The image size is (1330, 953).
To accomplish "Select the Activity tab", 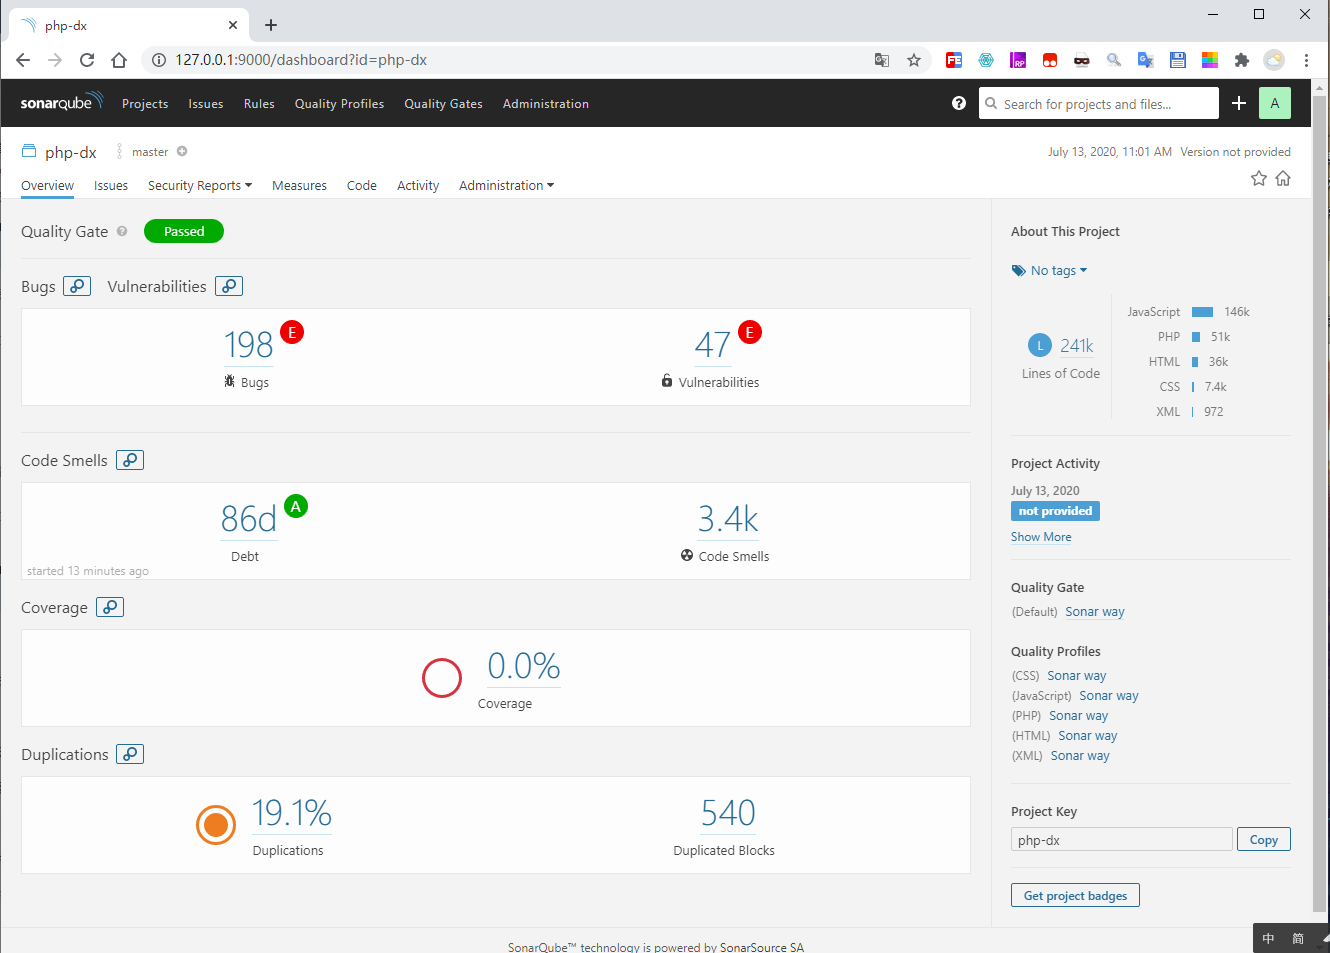I will tap(418, 186).
